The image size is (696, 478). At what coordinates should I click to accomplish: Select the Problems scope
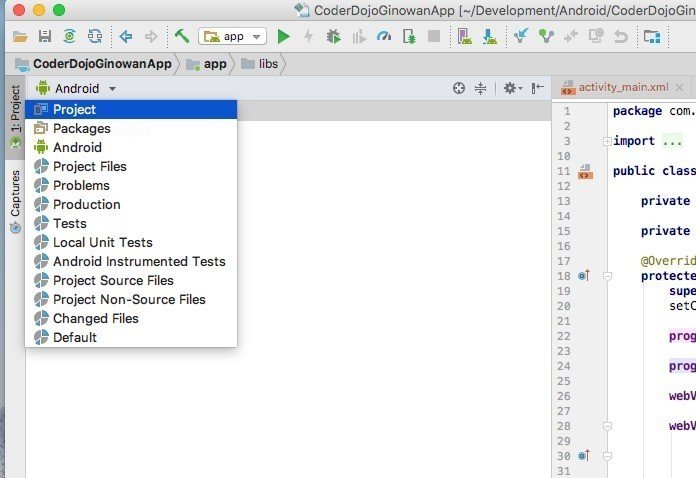(131, 186)
